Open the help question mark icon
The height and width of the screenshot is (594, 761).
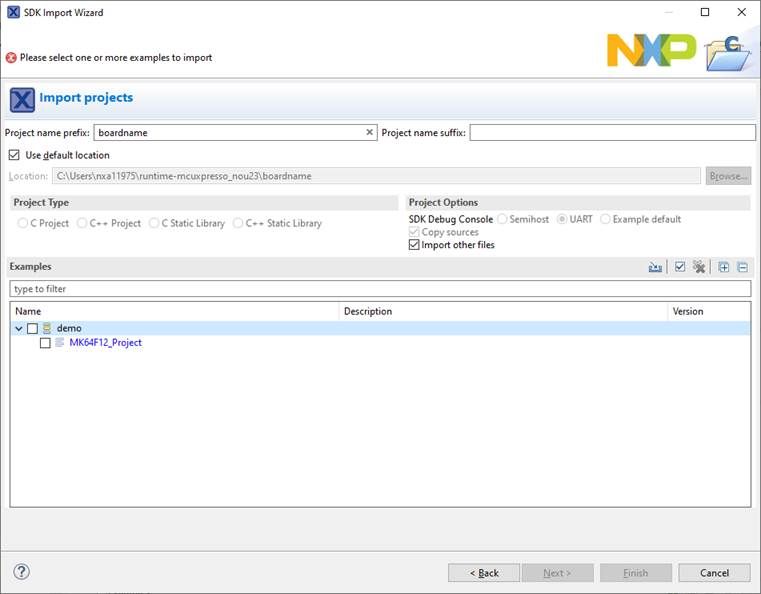pyautogui.click(x=21, y=572)
